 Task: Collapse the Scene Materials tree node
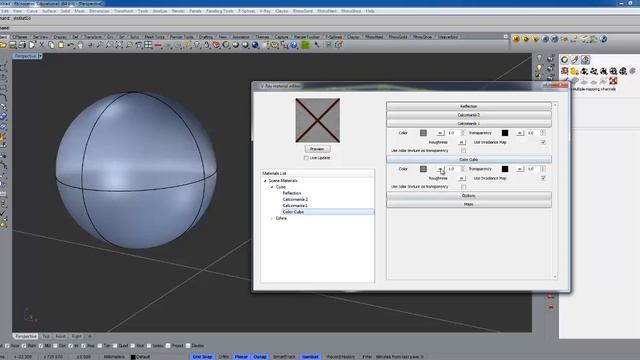click(265, 180)
